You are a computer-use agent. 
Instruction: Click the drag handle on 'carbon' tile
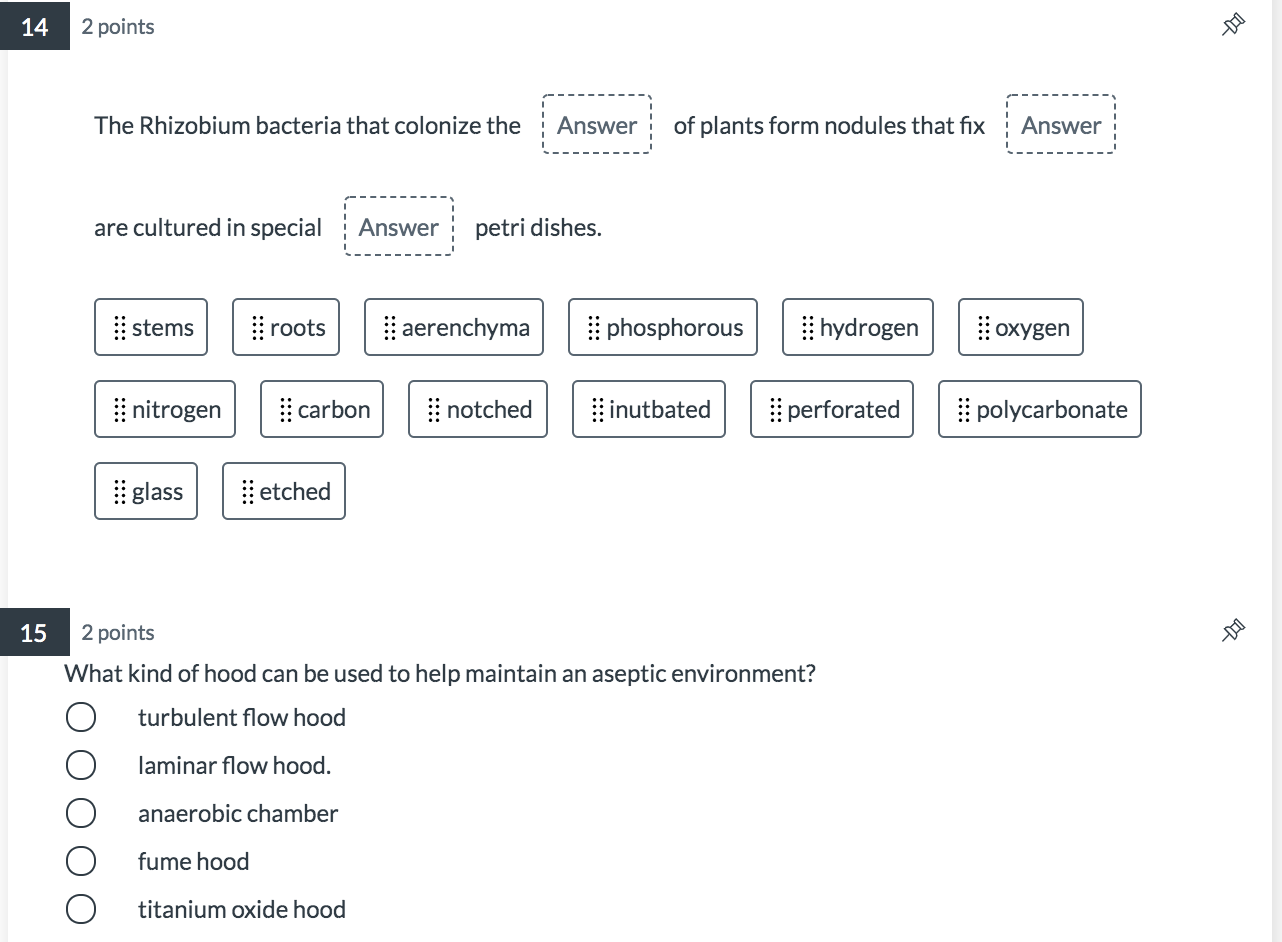click(x=285, y=409)
